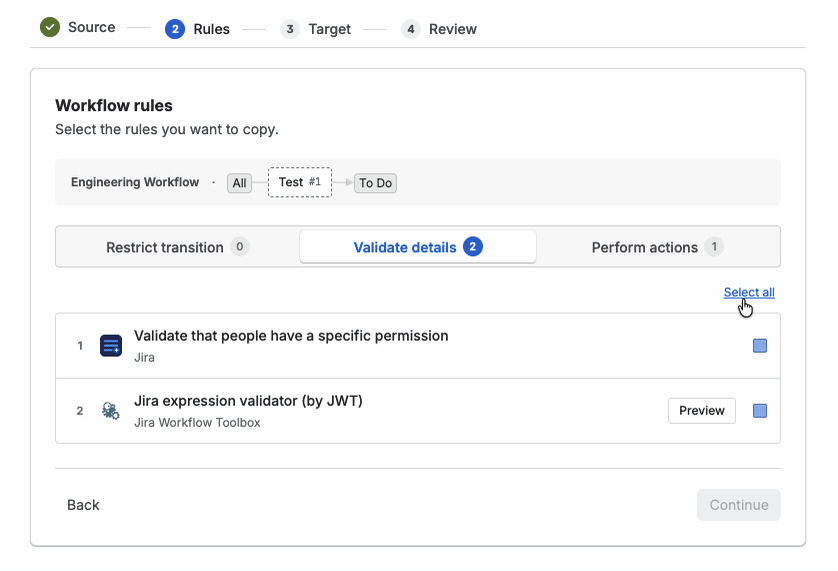Click the step 2 Rules circle icon
Viewport: 838px width, 571px height.
point(175,29)
